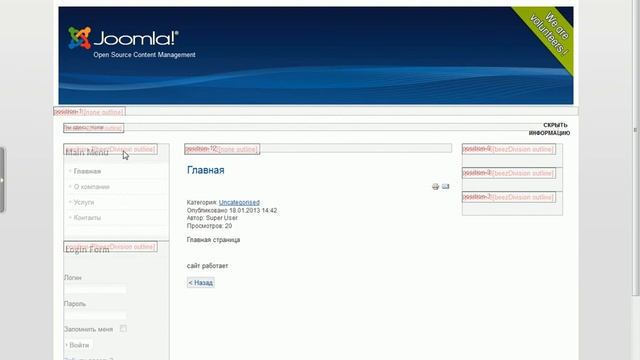Click the 'Просмотров: 20' text
The width and height of the screenshot is (640, 360).
(209, 226)
